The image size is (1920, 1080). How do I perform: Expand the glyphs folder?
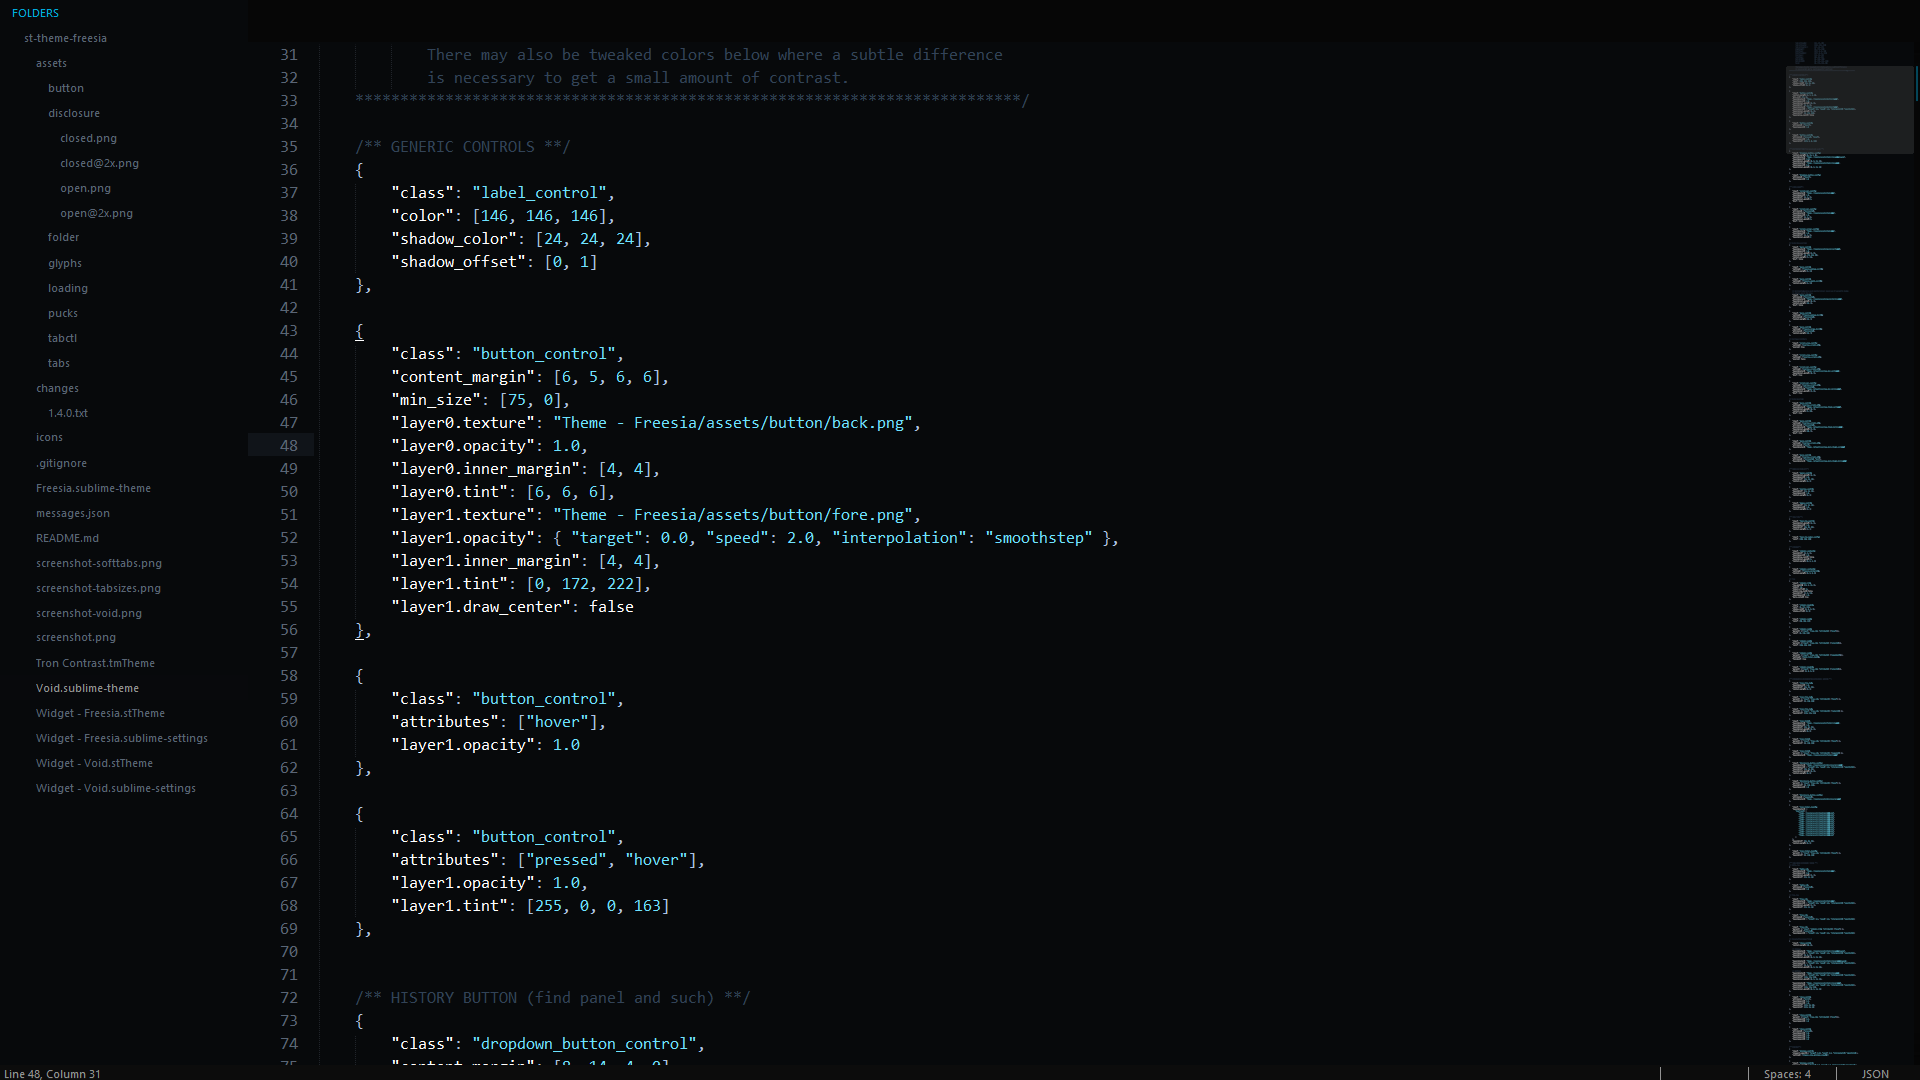[x=65, y=263]
